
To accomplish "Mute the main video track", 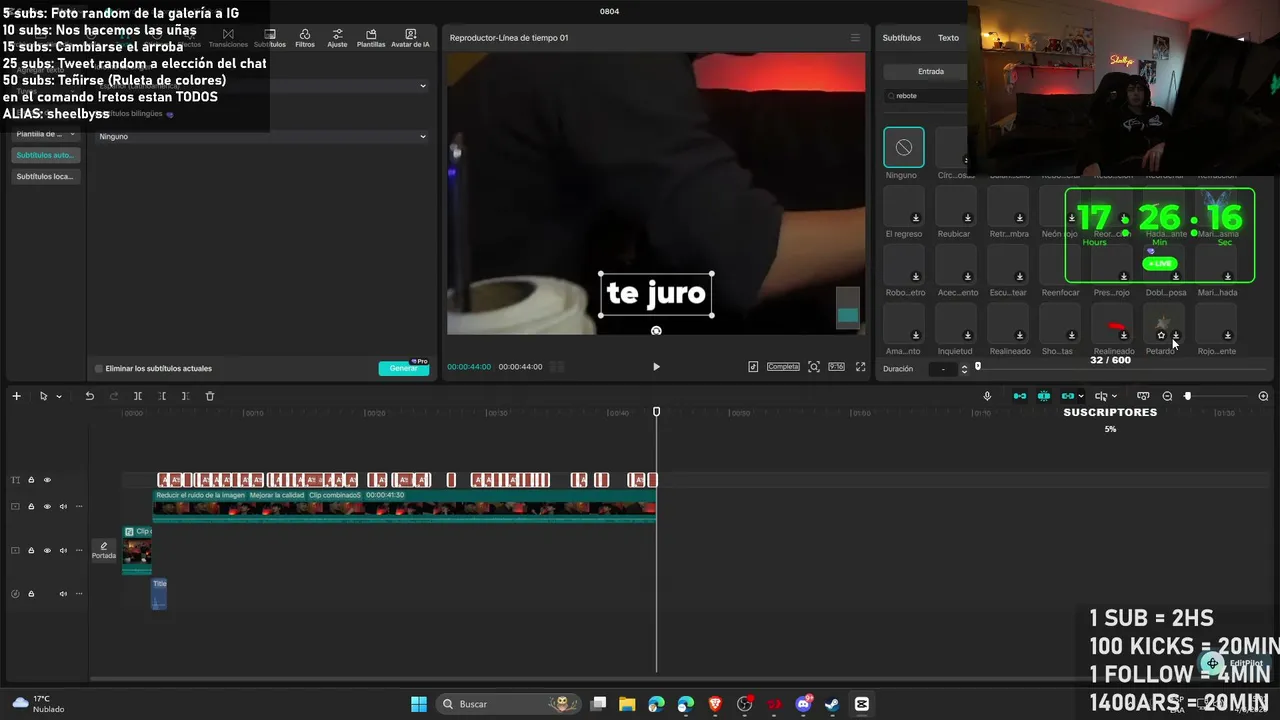I will click(x=63, y=507).
